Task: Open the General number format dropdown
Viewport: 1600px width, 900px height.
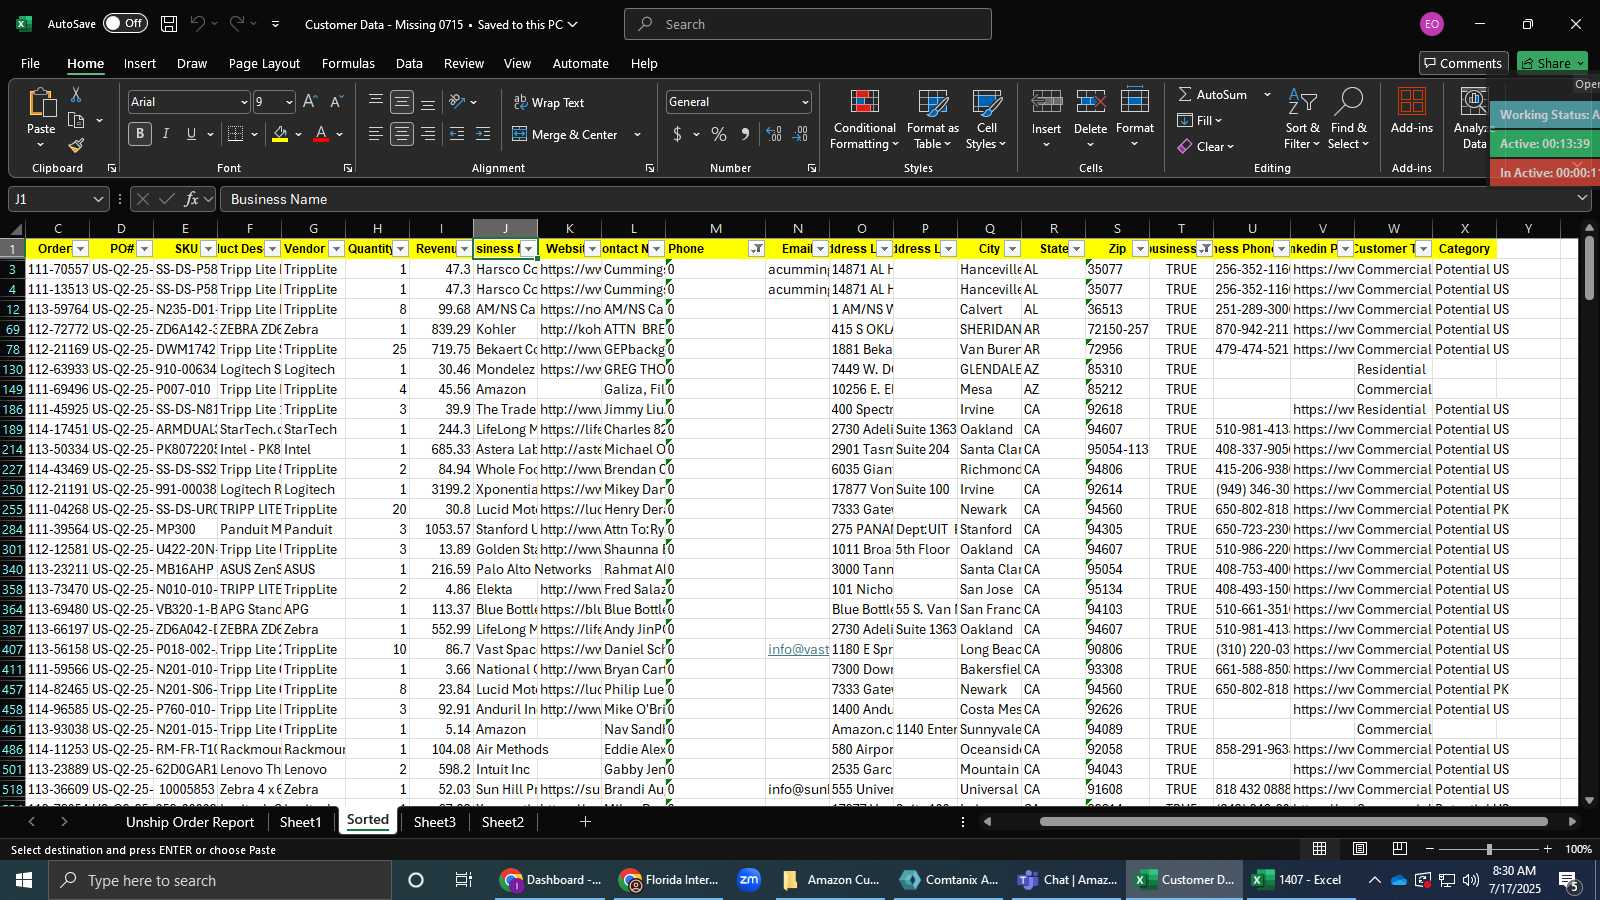Action: [x=804, y=102]
